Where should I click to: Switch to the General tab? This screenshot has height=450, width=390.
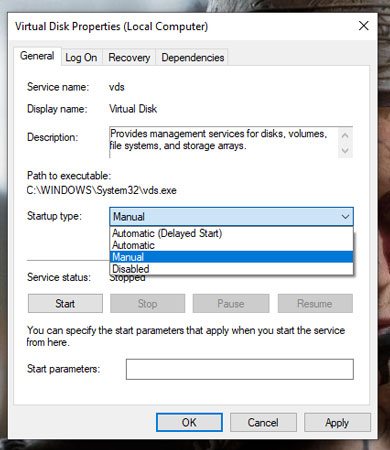37,56
